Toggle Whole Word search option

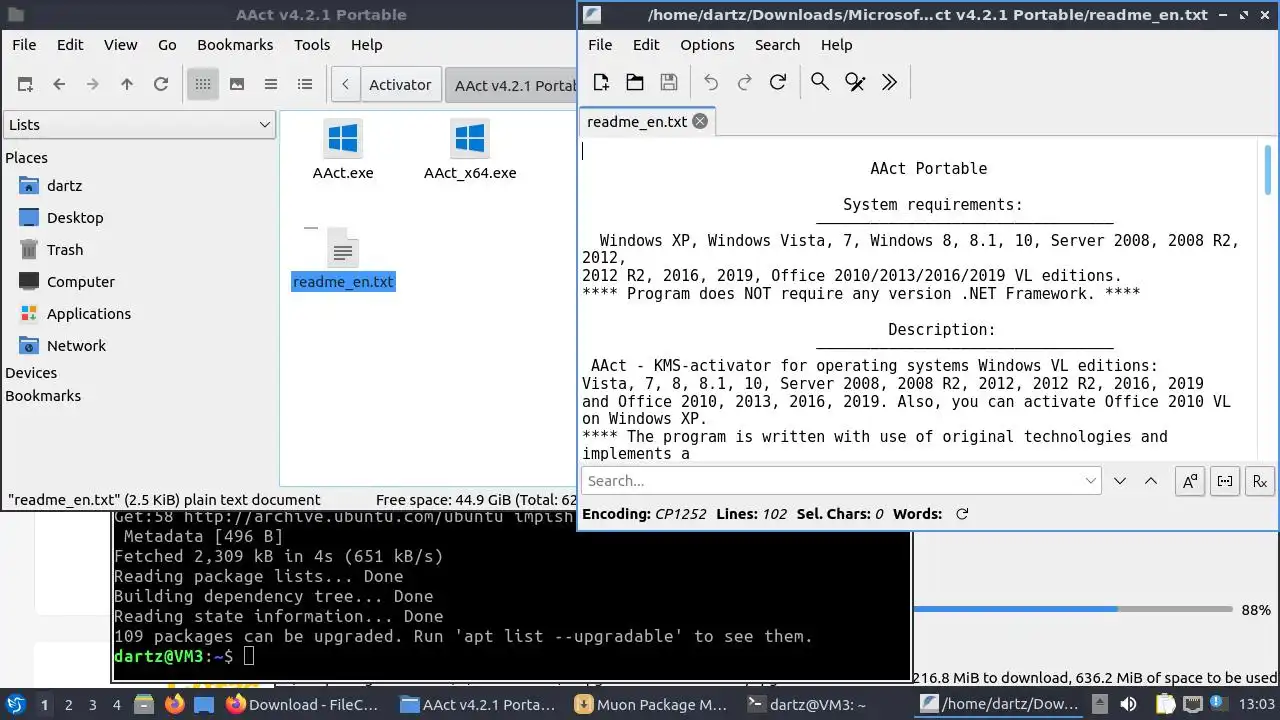(1225, 481)
